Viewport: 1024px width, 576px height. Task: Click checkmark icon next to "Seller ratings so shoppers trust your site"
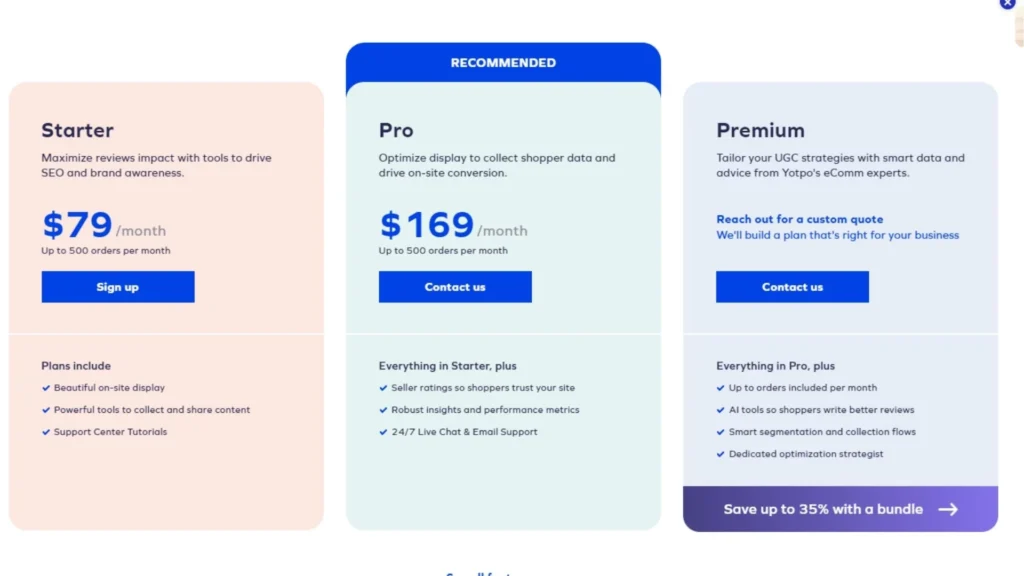click(384, 388)
